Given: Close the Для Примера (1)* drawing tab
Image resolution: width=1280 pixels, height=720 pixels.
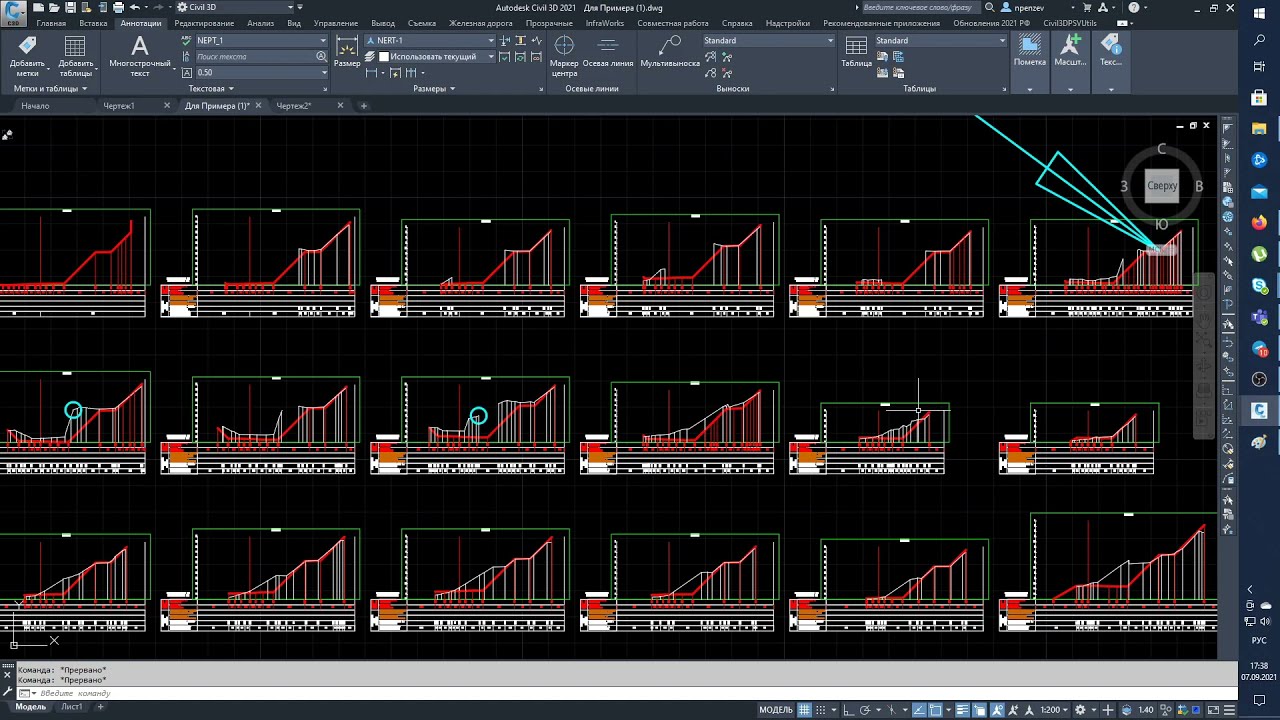Looking at the screenshot, I should click(x=258, y=105).
